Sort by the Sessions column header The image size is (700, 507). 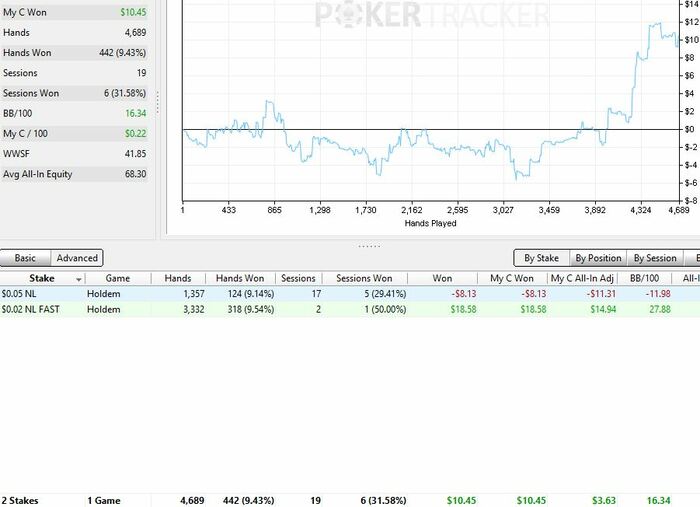[298, 278]
